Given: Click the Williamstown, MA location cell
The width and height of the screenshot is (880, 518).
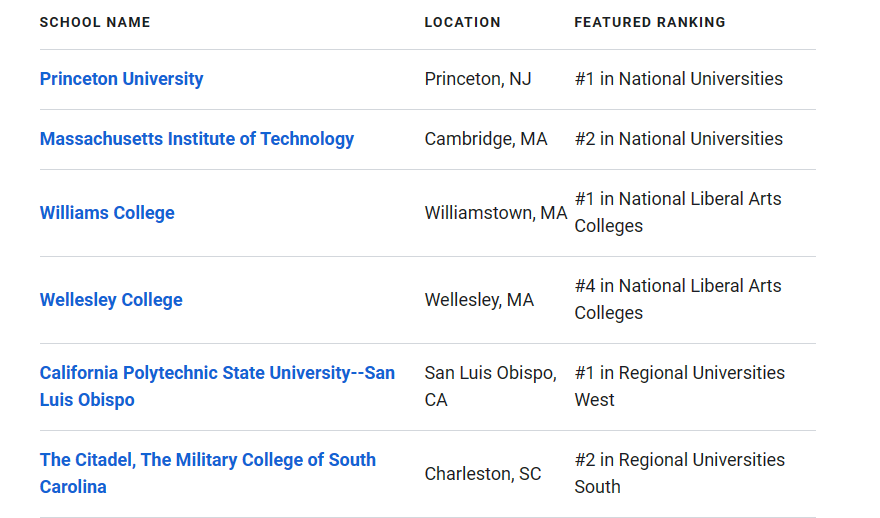Looking at the screenshot, I should click(496, 213).
